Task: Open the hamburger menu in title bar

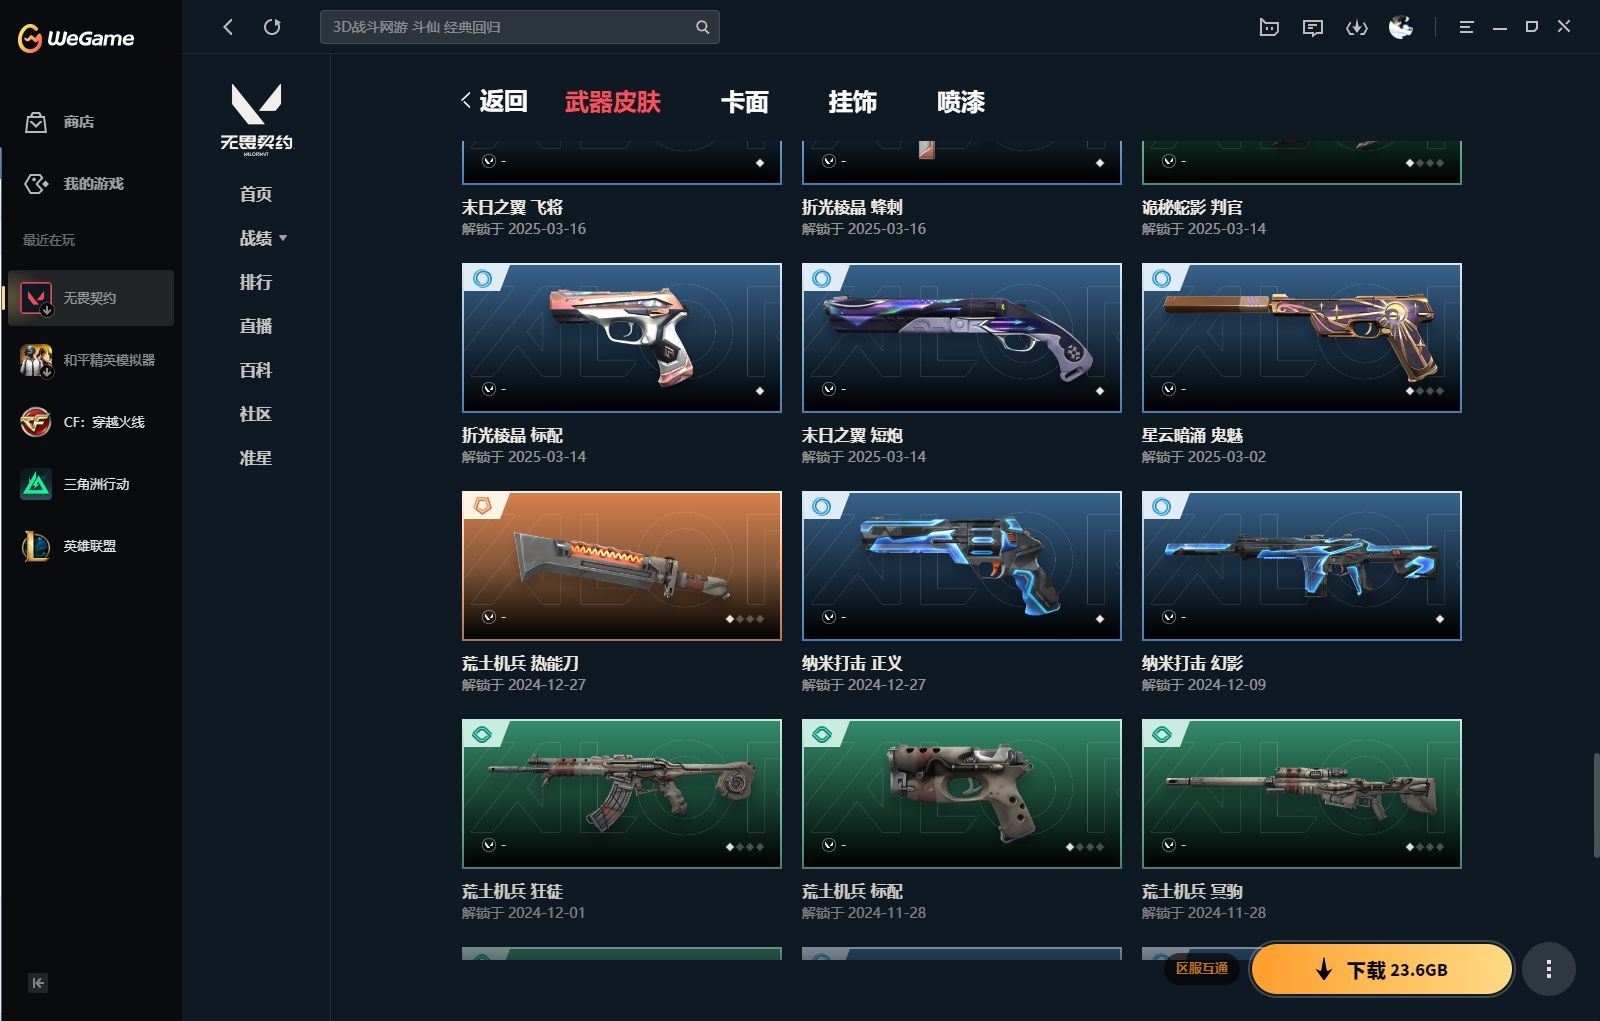Action: pyautogui.click(x=1466, y=27)
